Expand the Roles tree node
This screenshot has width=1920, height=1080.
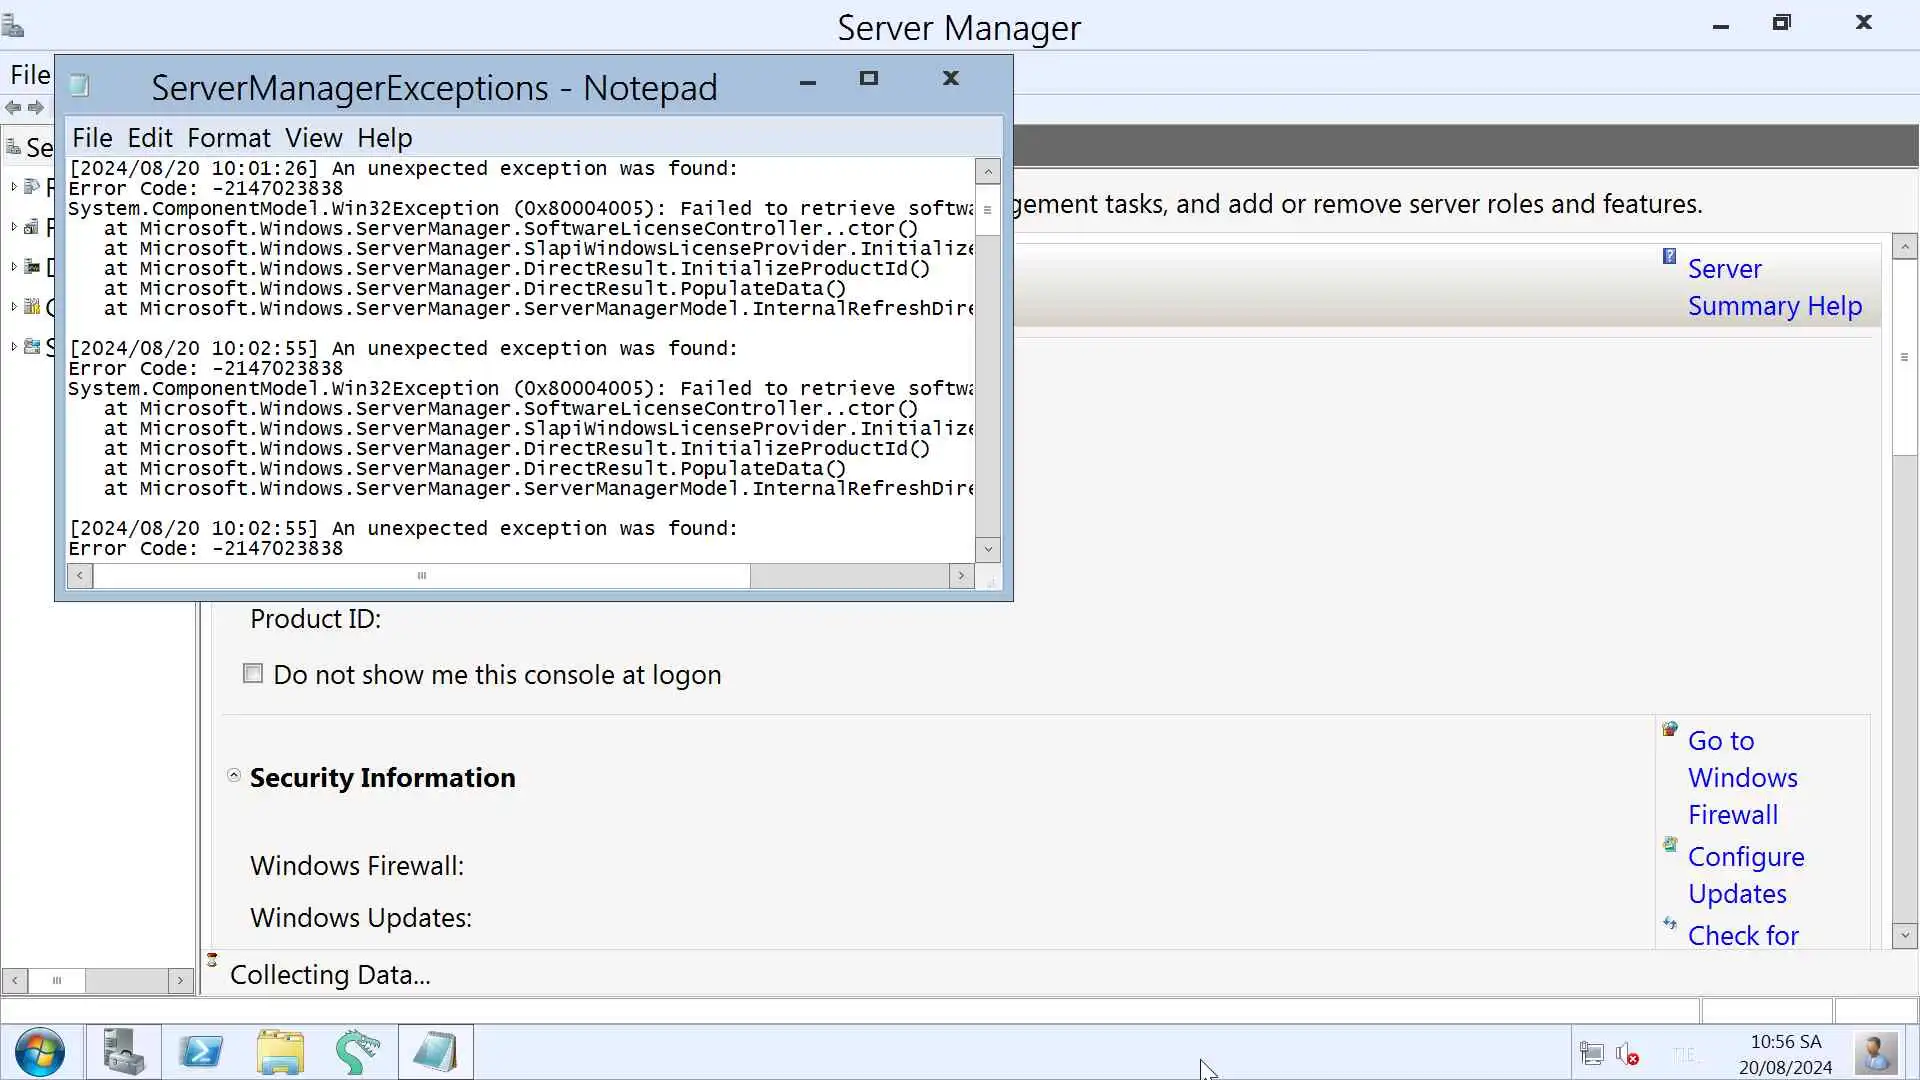(14, 187)
